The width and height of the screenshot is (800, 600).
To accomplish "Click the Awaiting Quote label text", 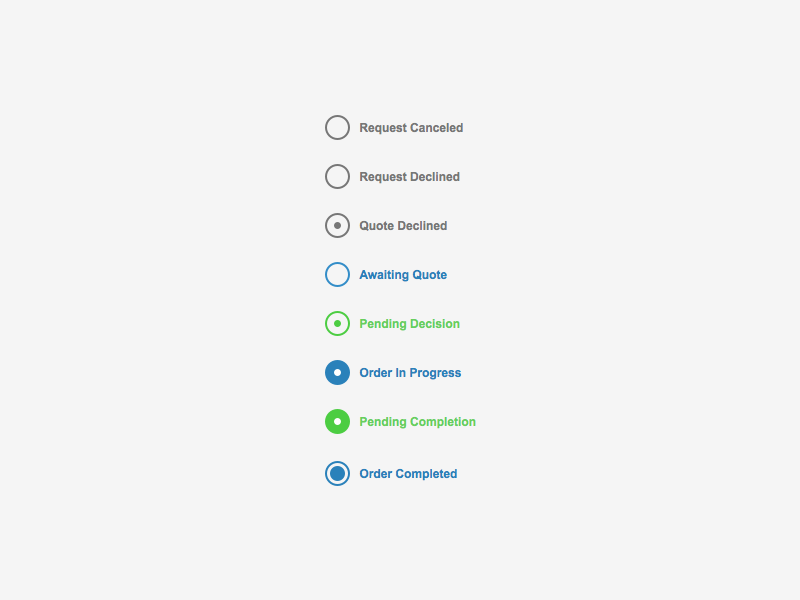I will pyautogui.click(x=403, y=275).
